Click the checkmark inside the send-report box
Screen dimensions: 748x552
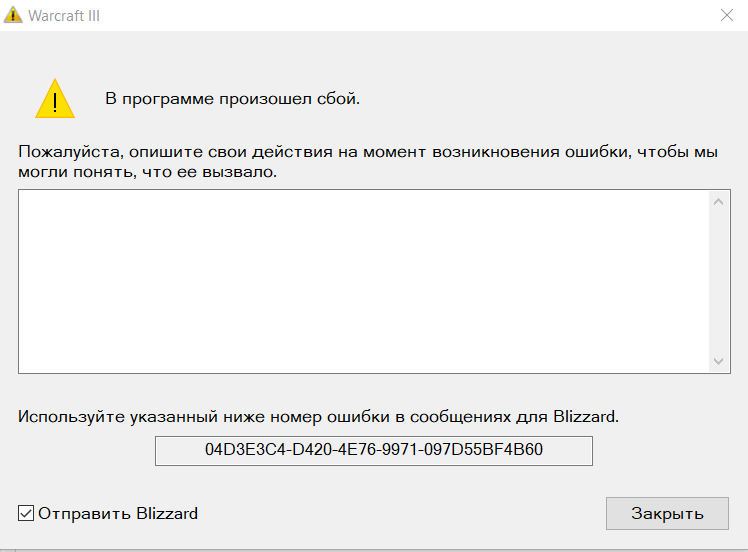pos(26,514)
